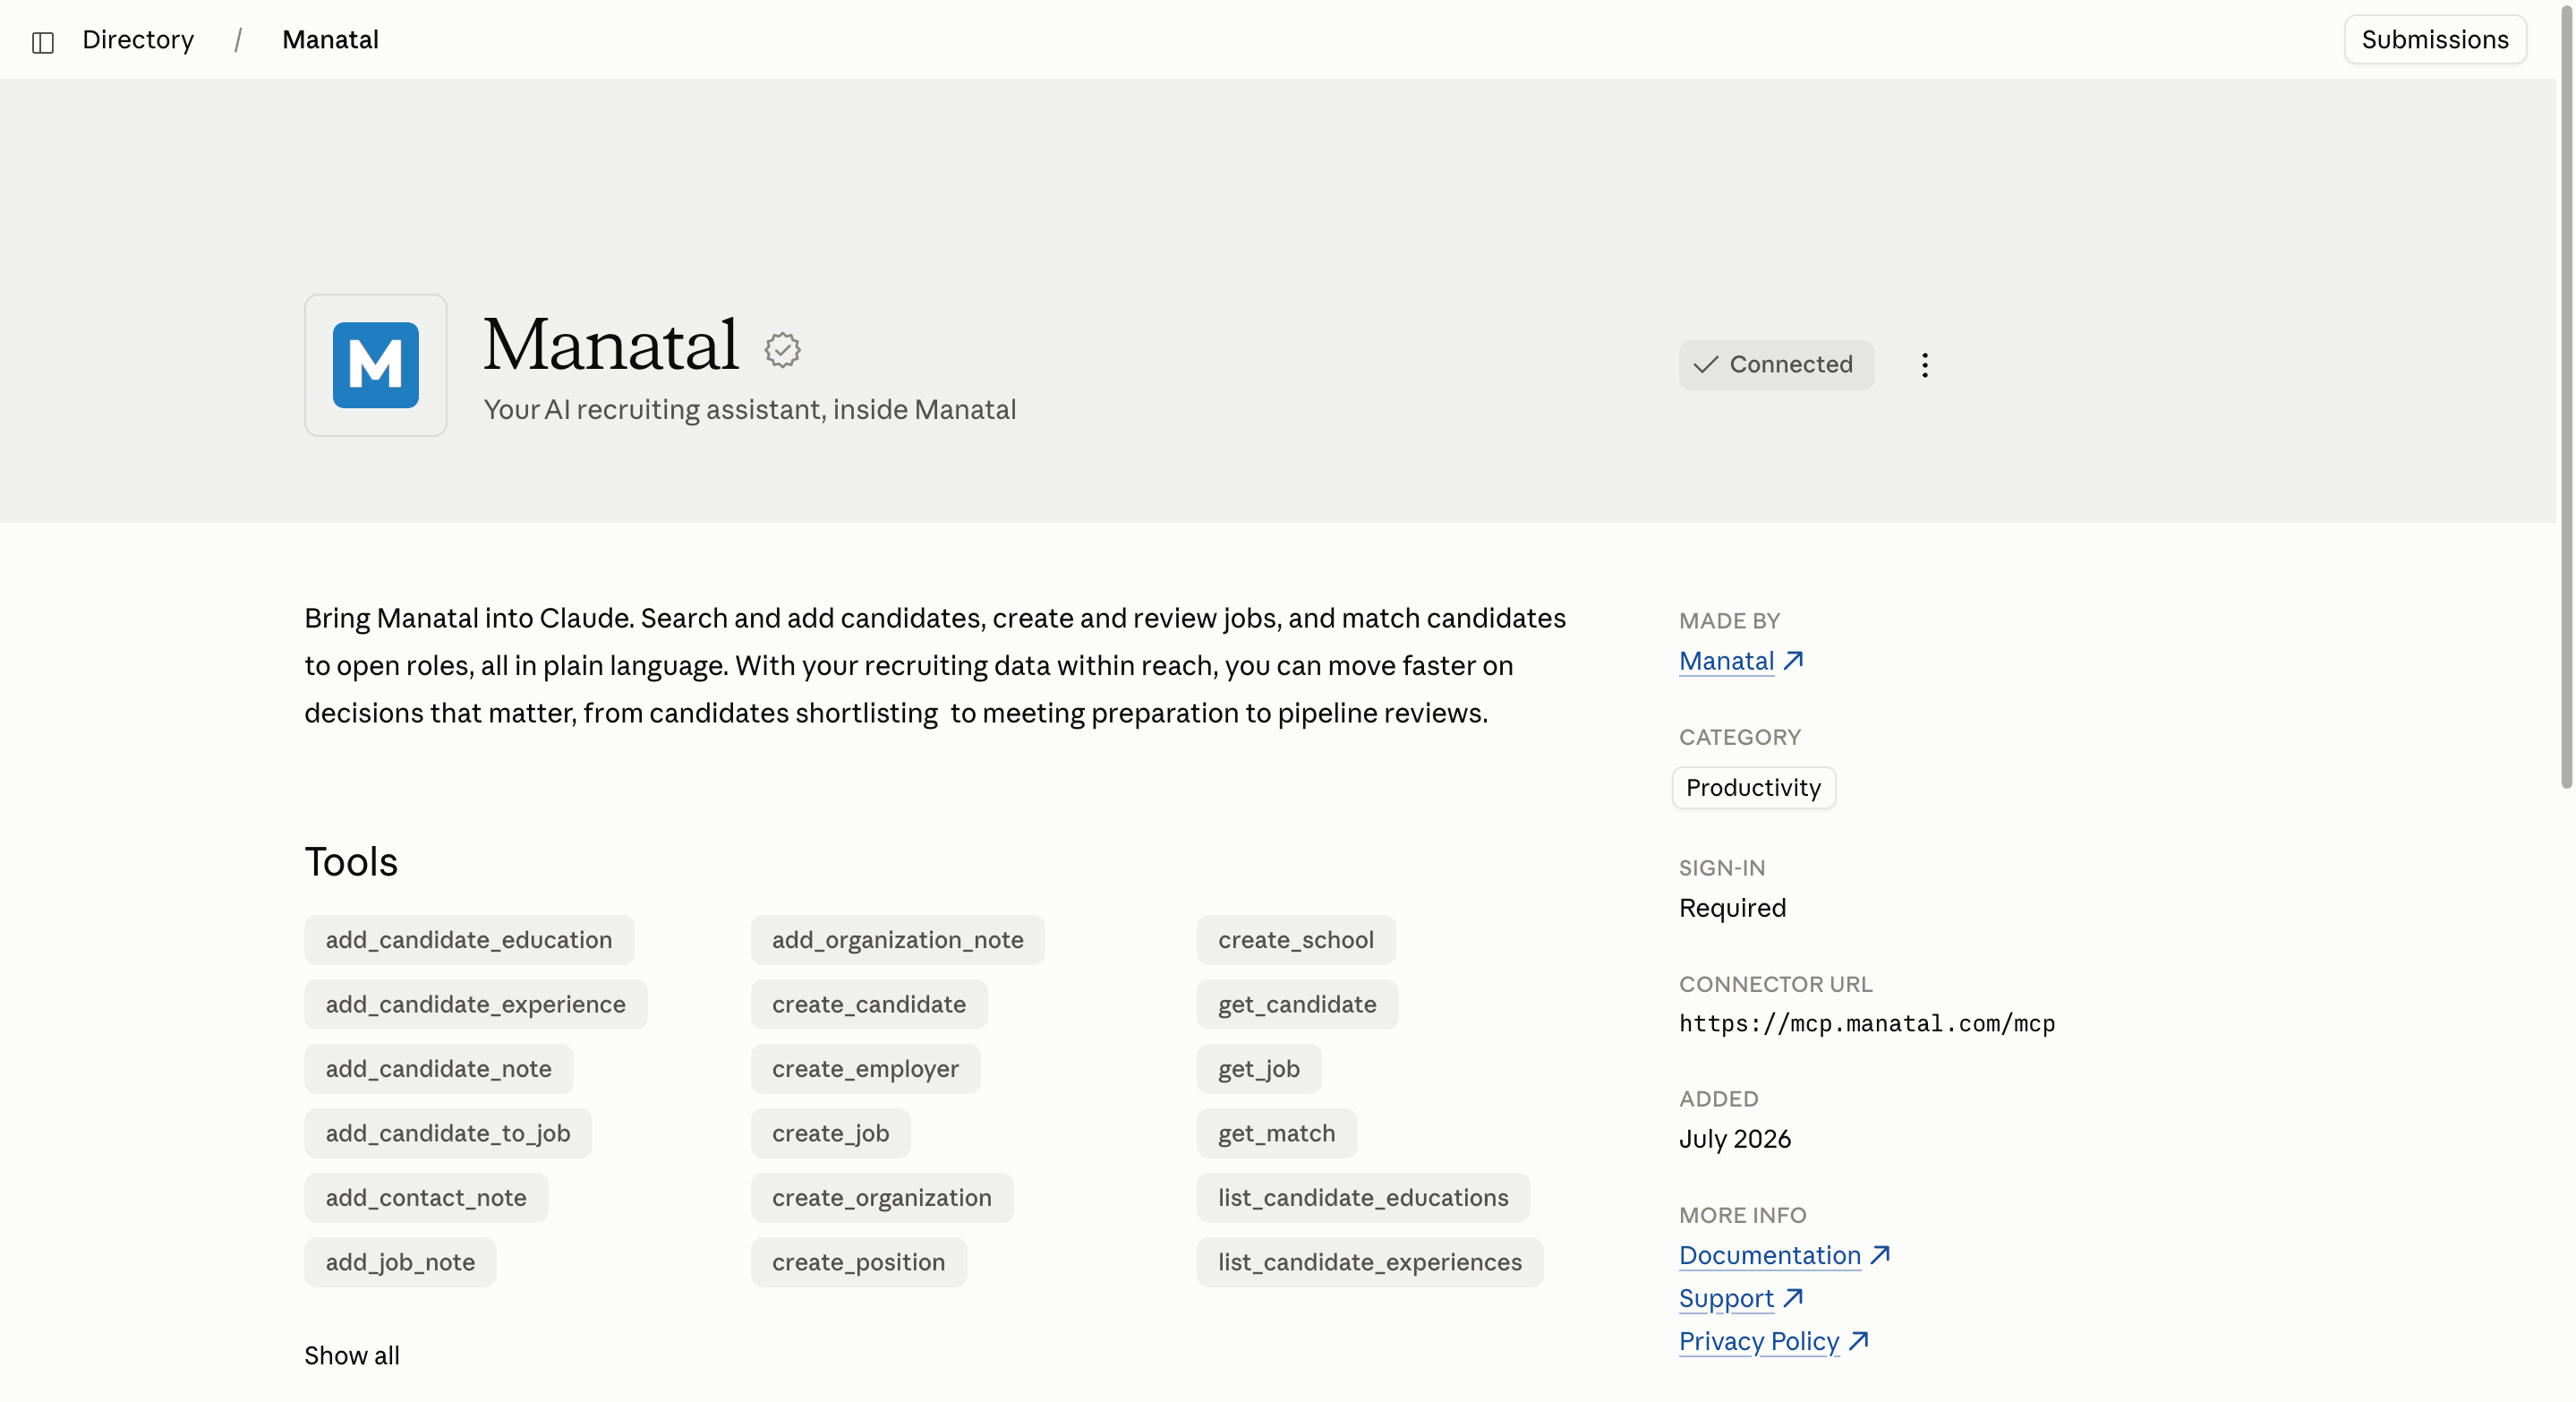Select the Productivity category tag

click(x=1753, y=788)
